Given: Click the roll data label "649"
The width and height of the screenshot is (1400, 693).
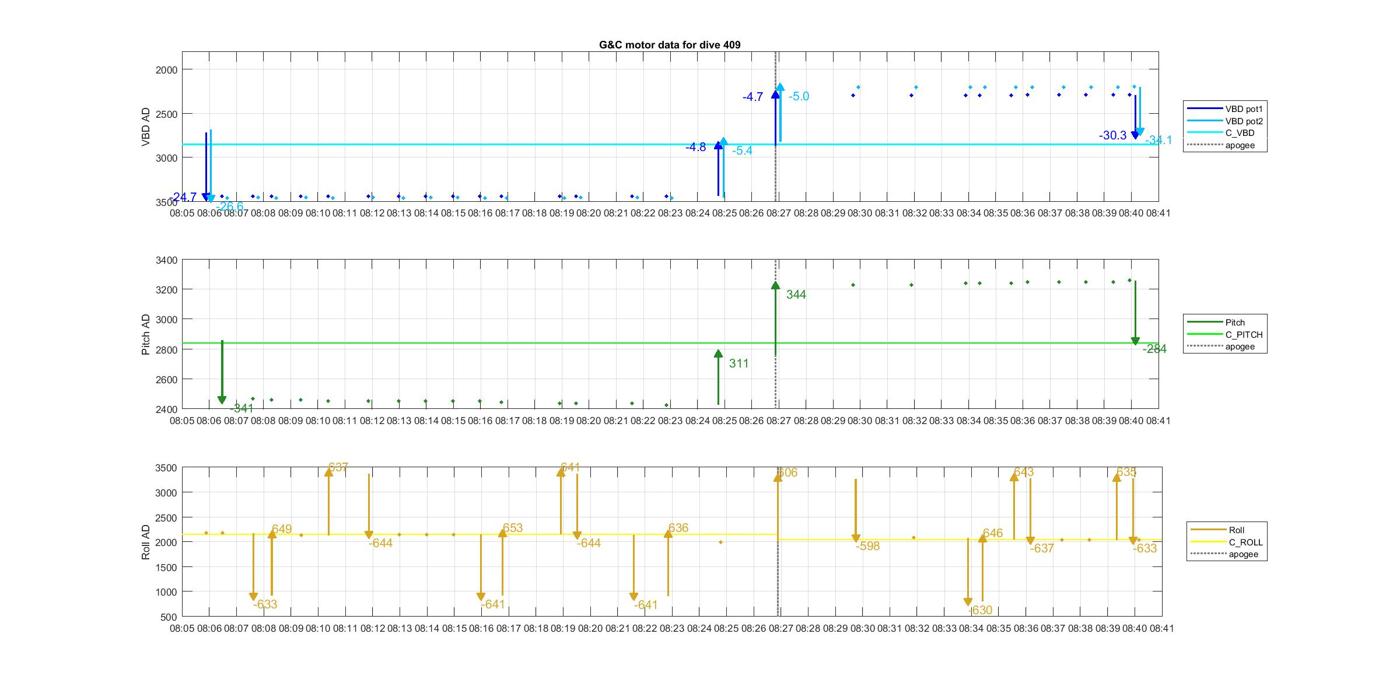Looking at the screenshot, I should 282,530.
